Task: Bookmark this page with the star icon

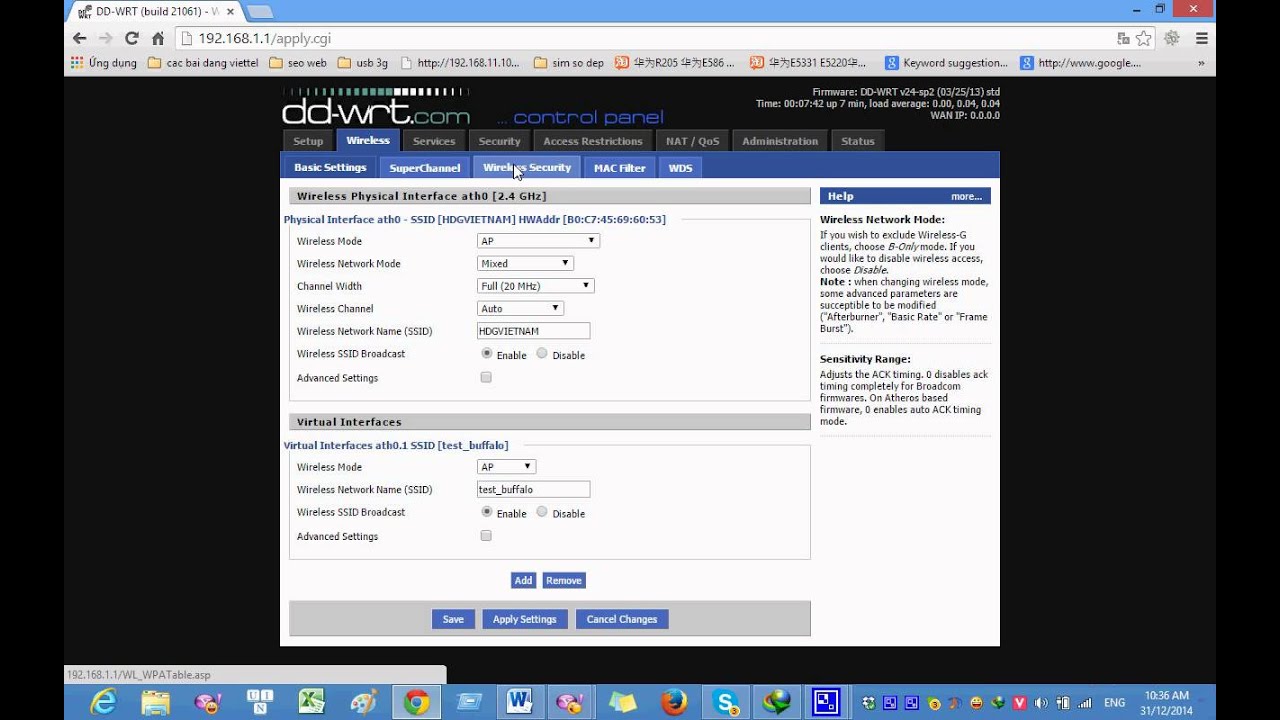Action: coord(1144,39)
